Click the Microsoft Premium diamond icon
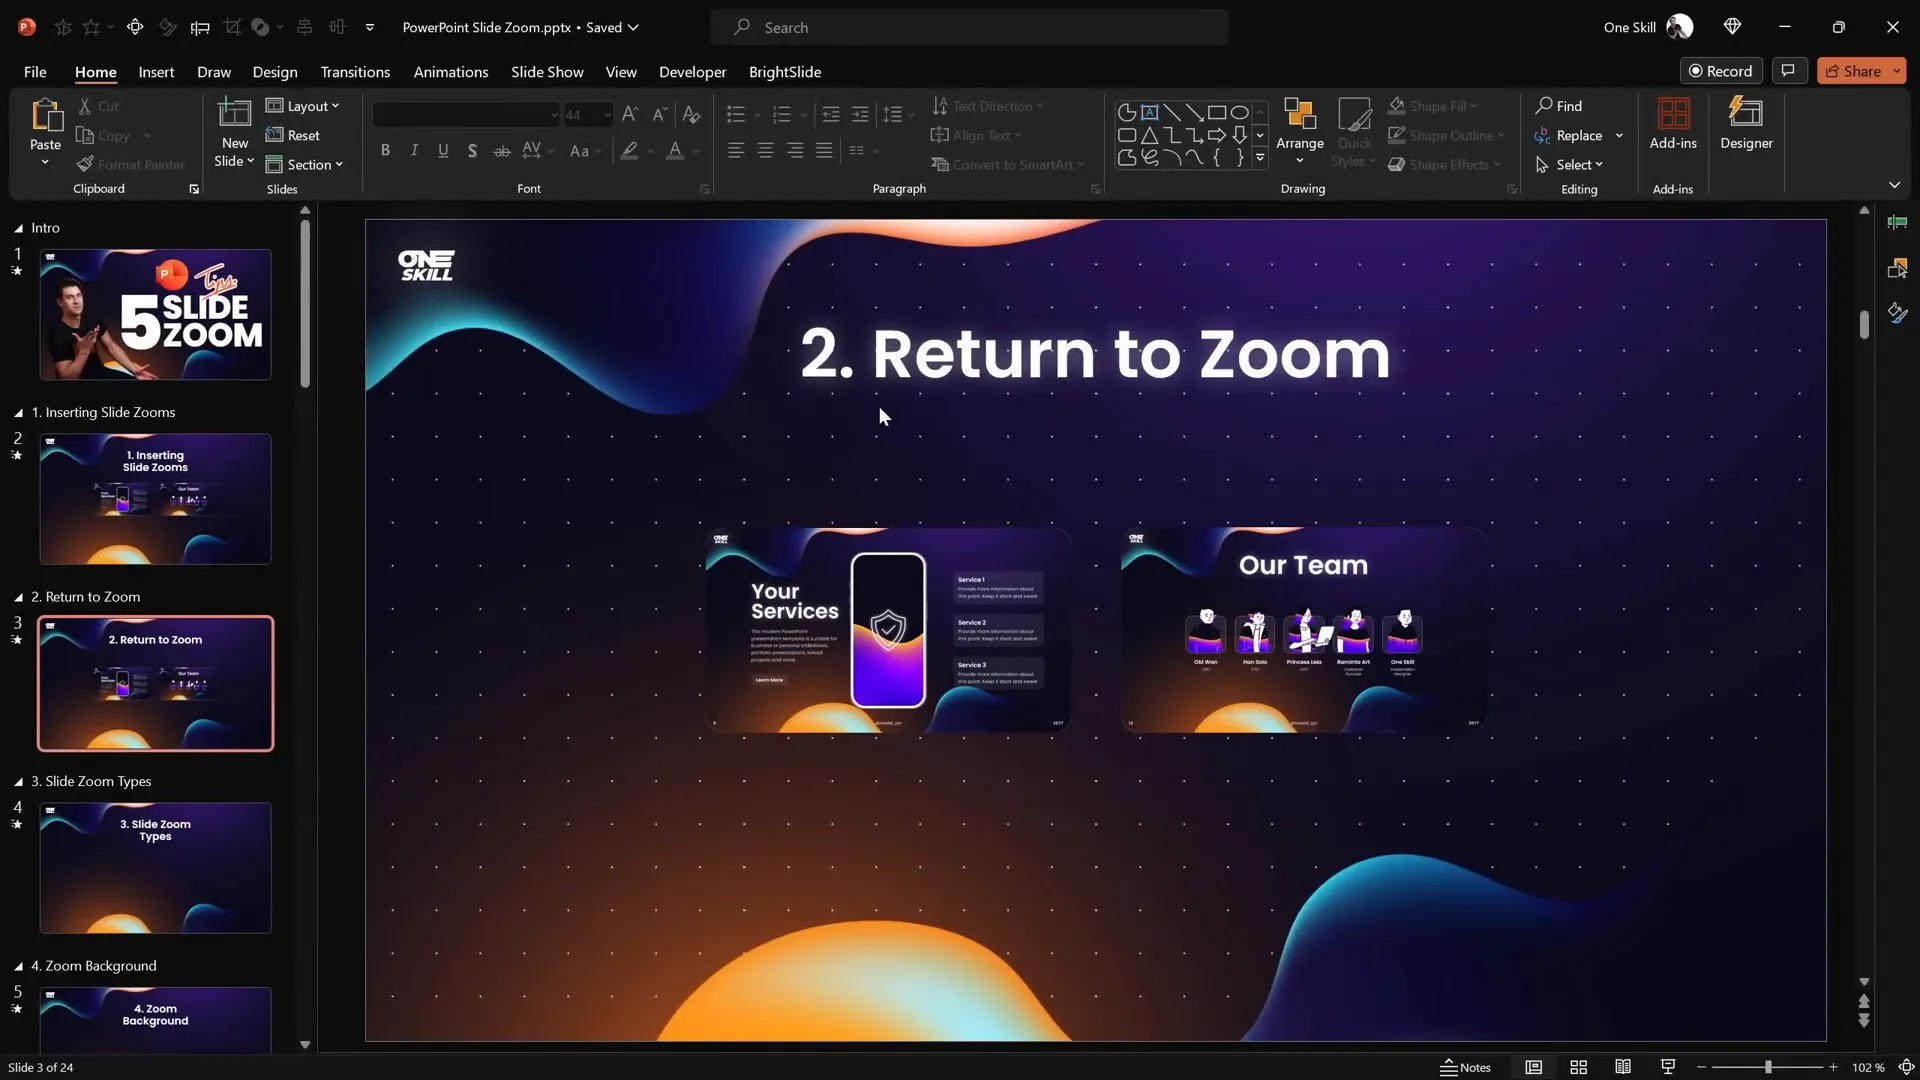The width and height of the screenshot is (1920, 1080). coord(1732,27)
